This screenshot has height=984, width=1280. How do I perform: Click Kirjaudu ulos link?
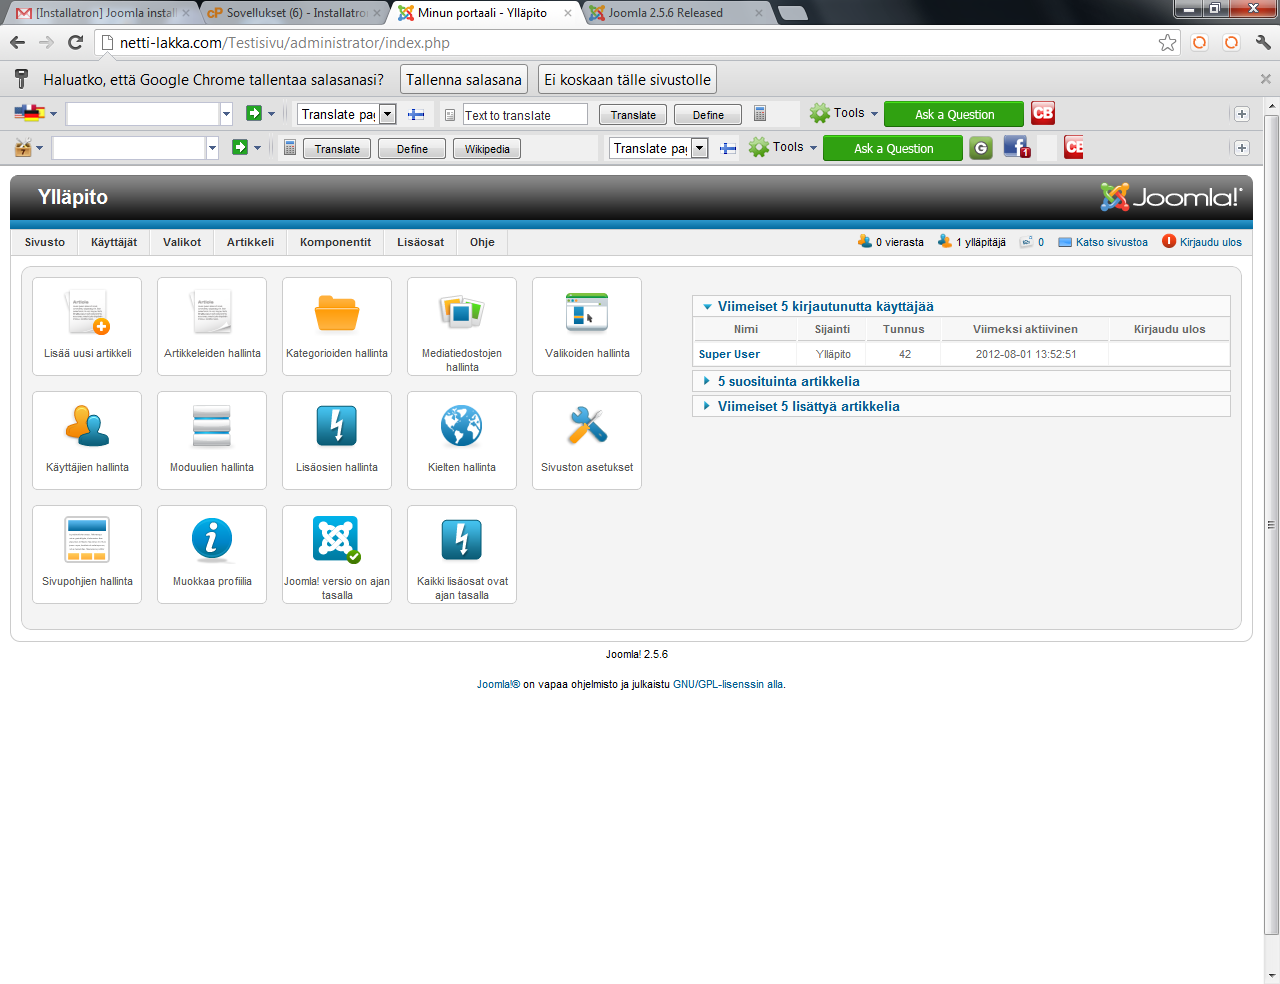(1202, 242)
